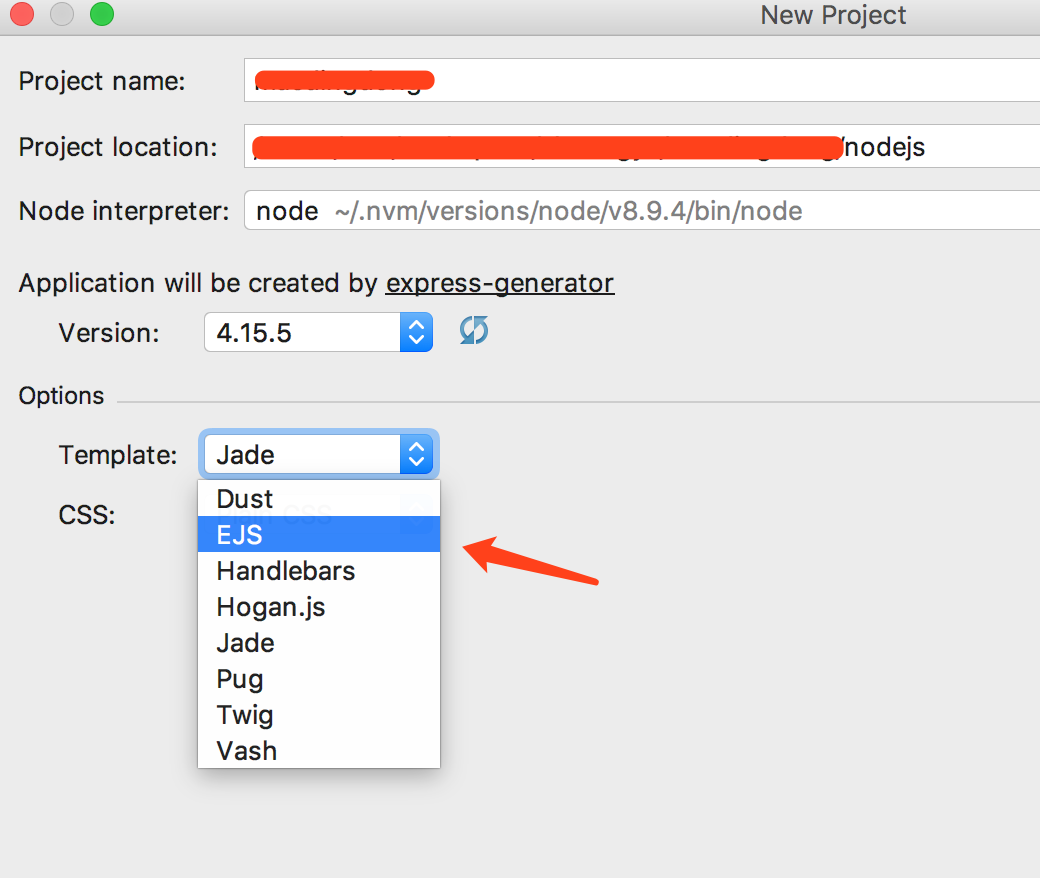This screenshot has height=878, width=1040.
Task: Follow the express-generator link
Action: click(499, 283)
